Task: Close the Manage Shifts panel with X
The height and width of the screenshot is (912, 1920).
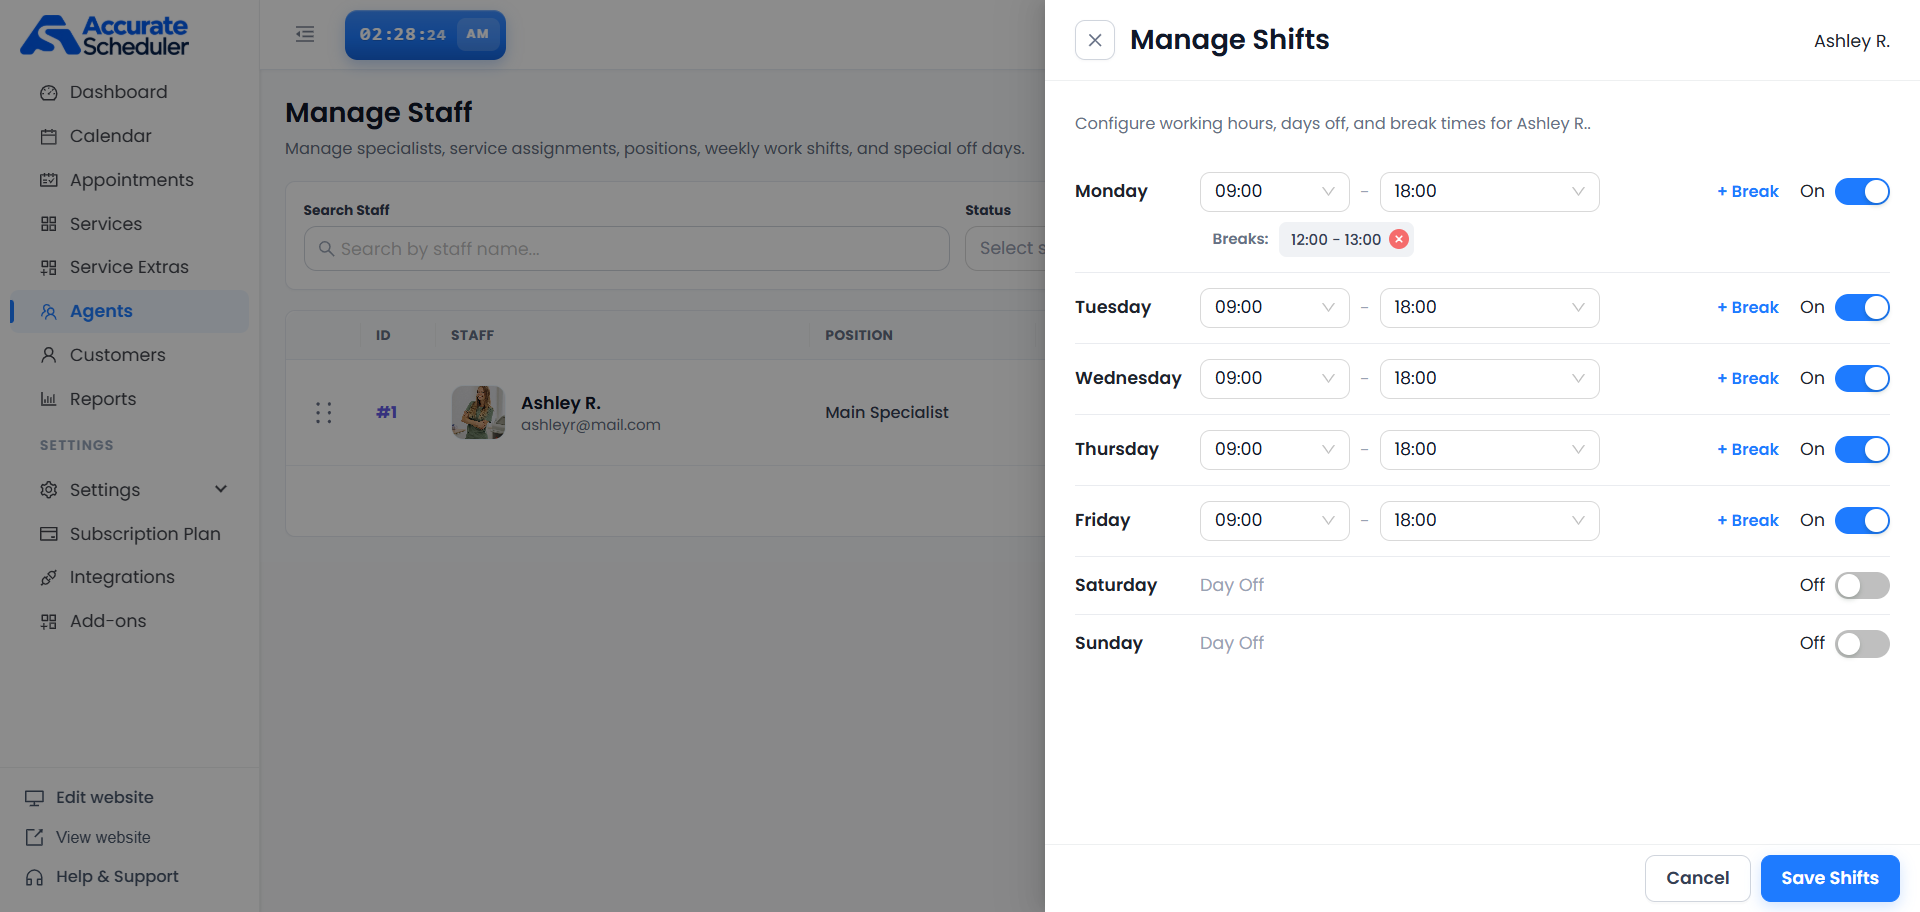Action: tap(1095, 40)
